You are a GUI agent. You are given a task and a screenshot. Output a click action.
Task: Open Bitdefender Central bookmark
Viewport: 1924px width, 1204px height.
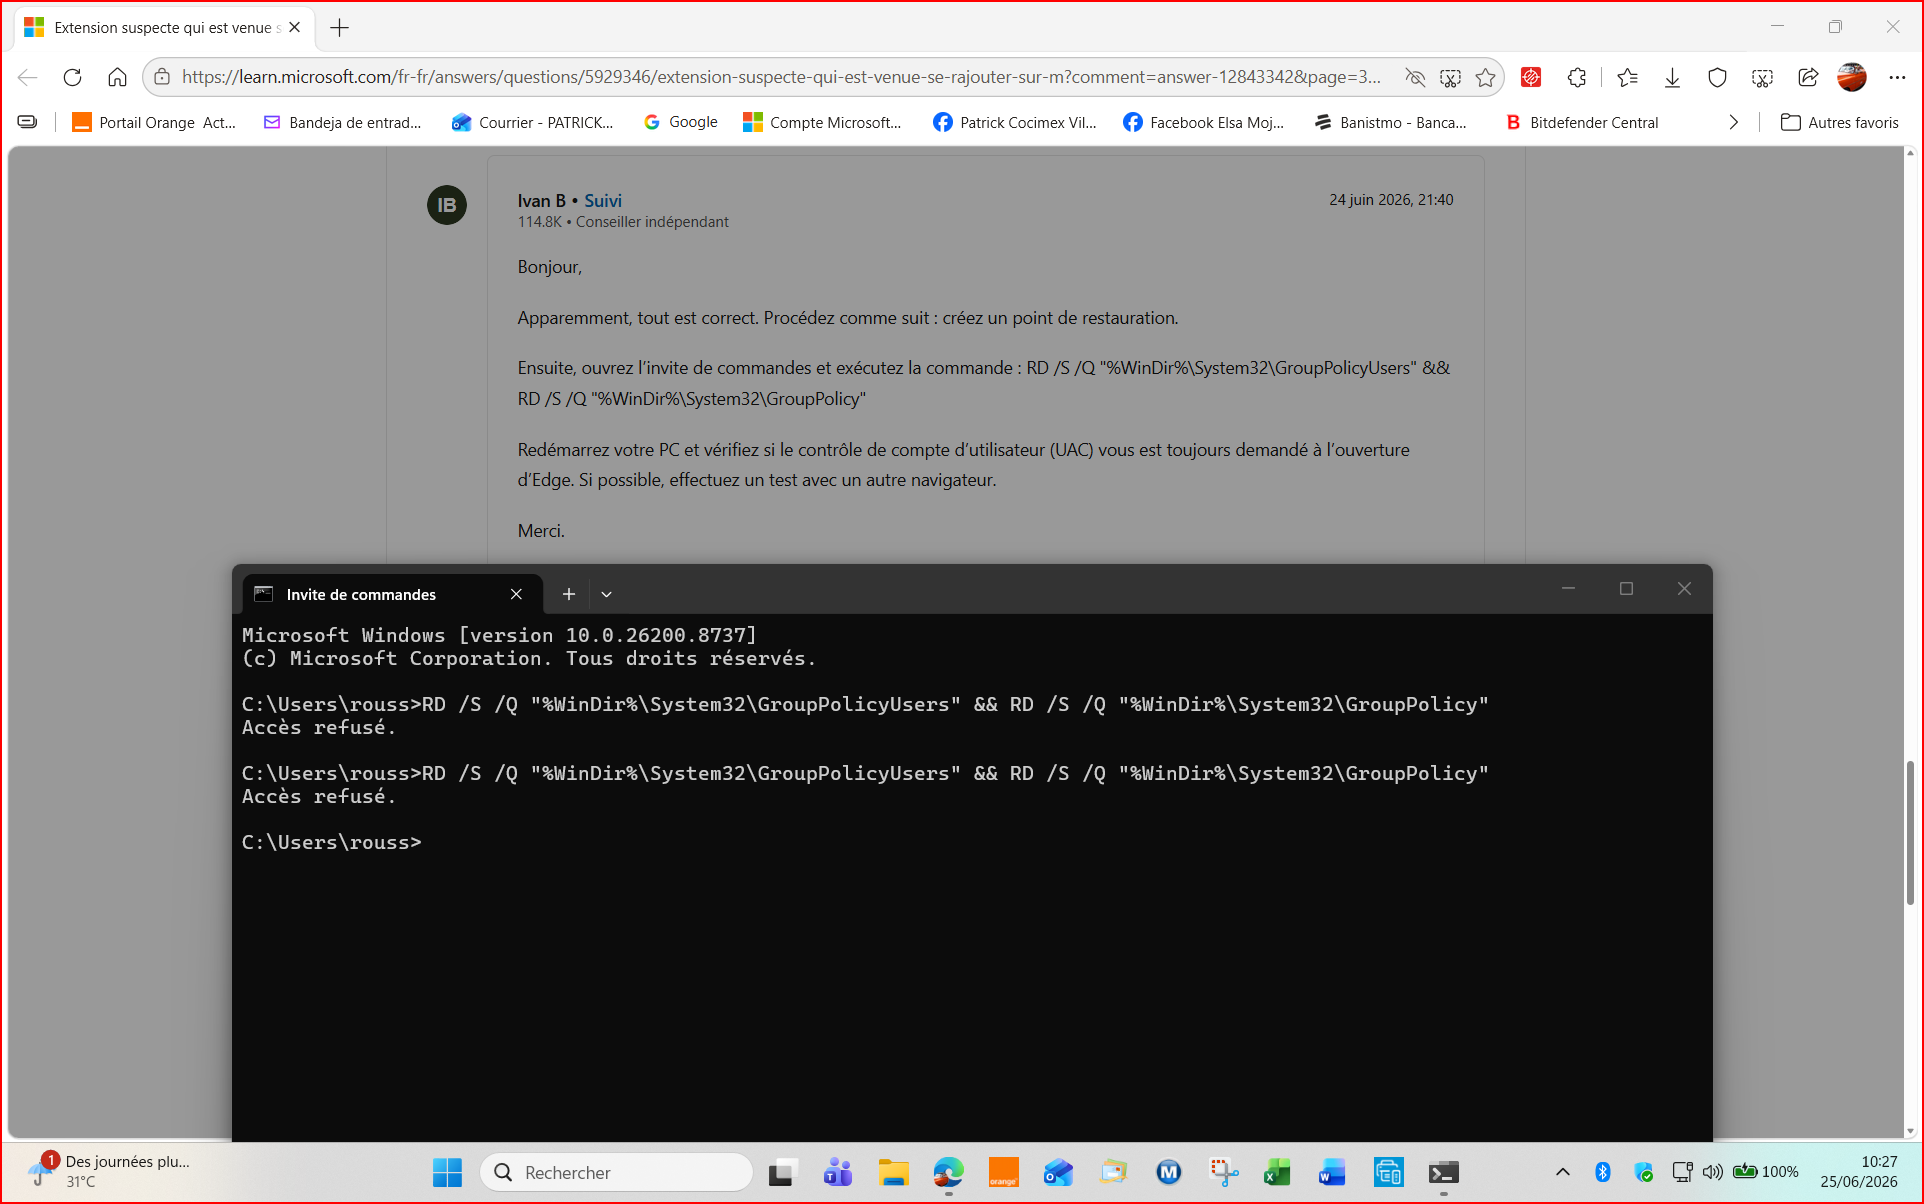1583,122
